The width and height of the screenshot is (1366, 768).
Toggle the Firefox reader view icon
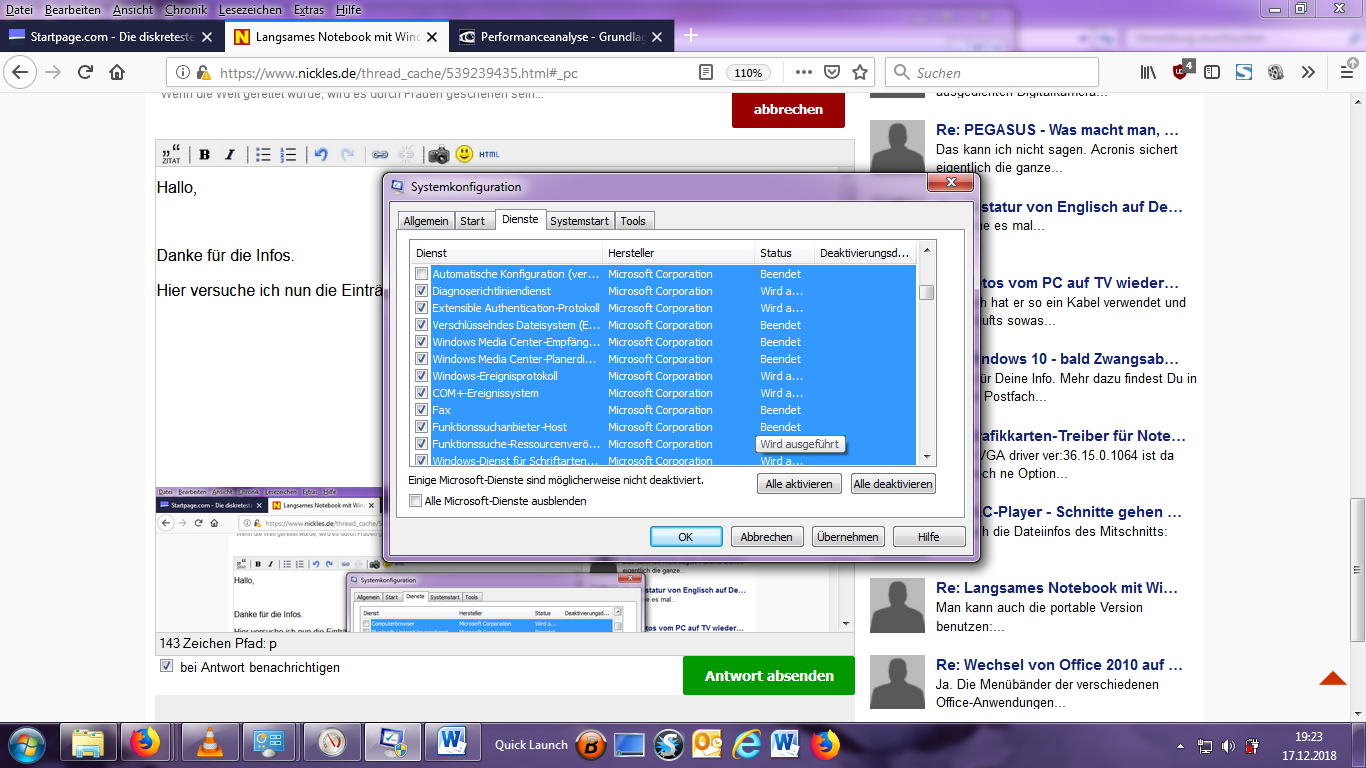coord(706,73)
